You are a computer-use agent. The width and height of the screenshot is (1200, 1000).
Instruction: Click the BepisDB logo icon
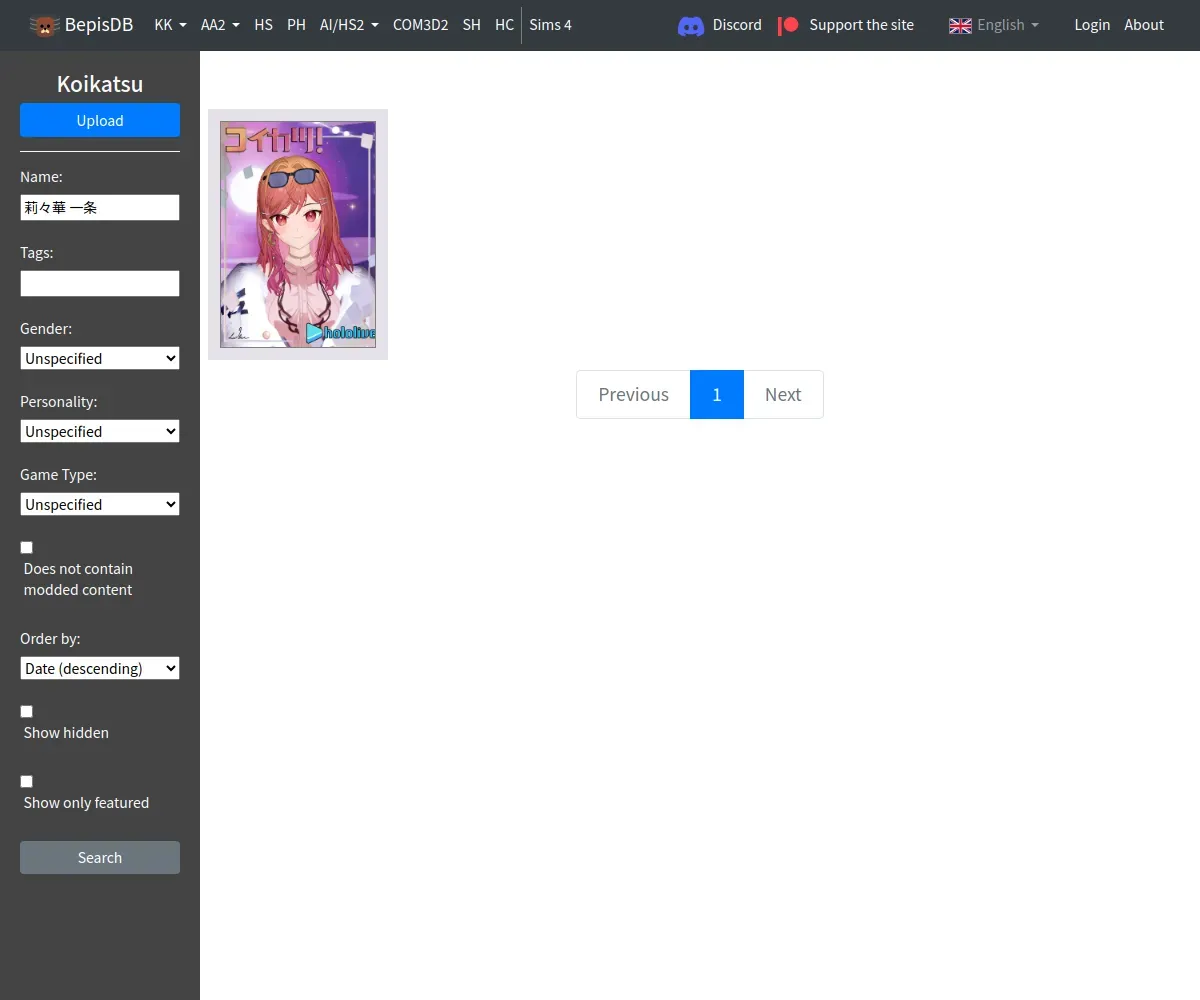[44, 25]
